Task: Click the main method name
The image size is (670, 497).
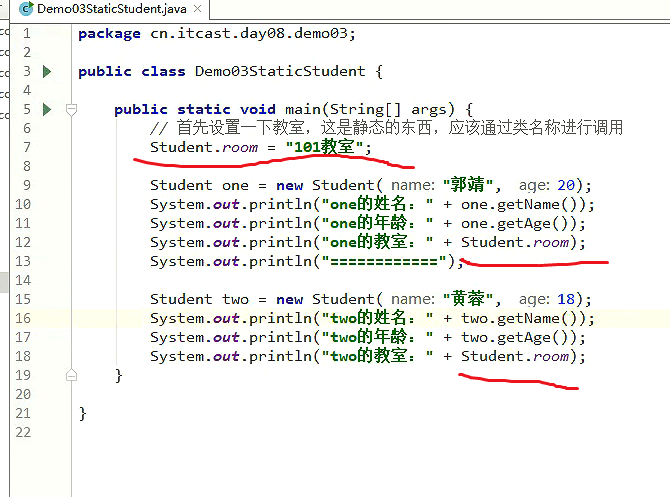Action: click(x=303, y=109)
